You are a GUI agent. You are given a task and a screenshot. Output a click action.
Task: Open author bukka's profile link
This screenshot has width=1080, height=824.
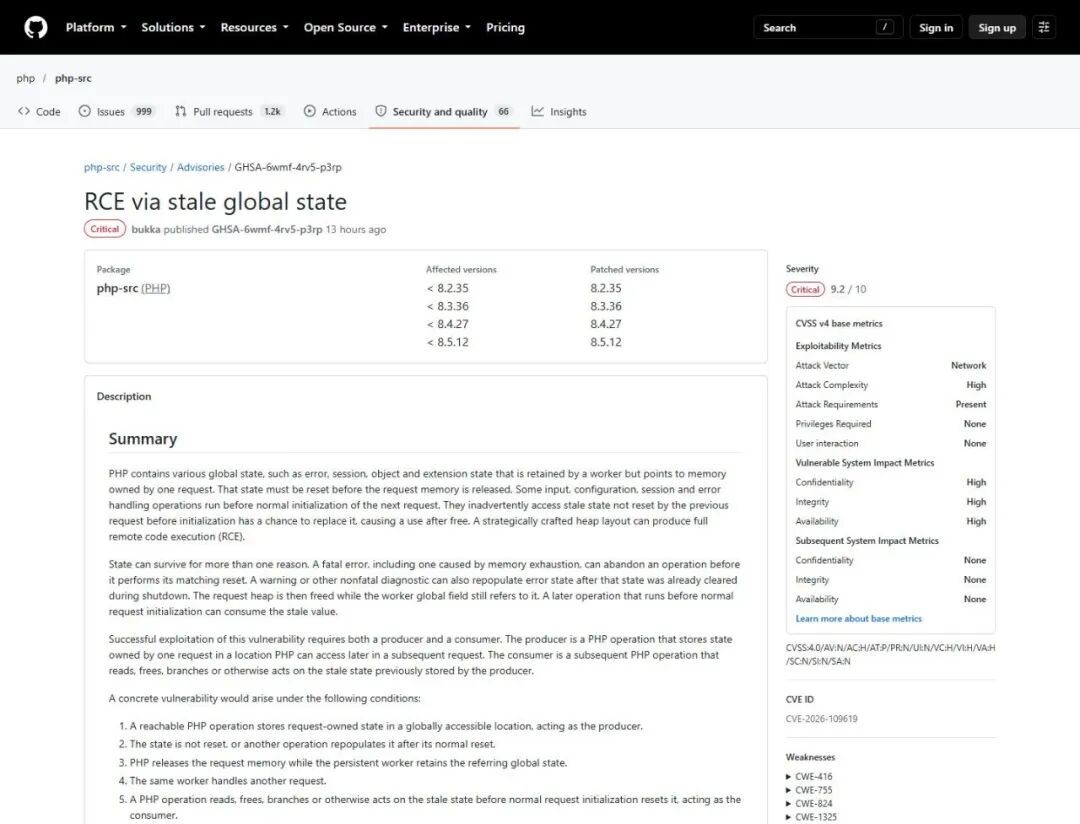tap(146, 229)
